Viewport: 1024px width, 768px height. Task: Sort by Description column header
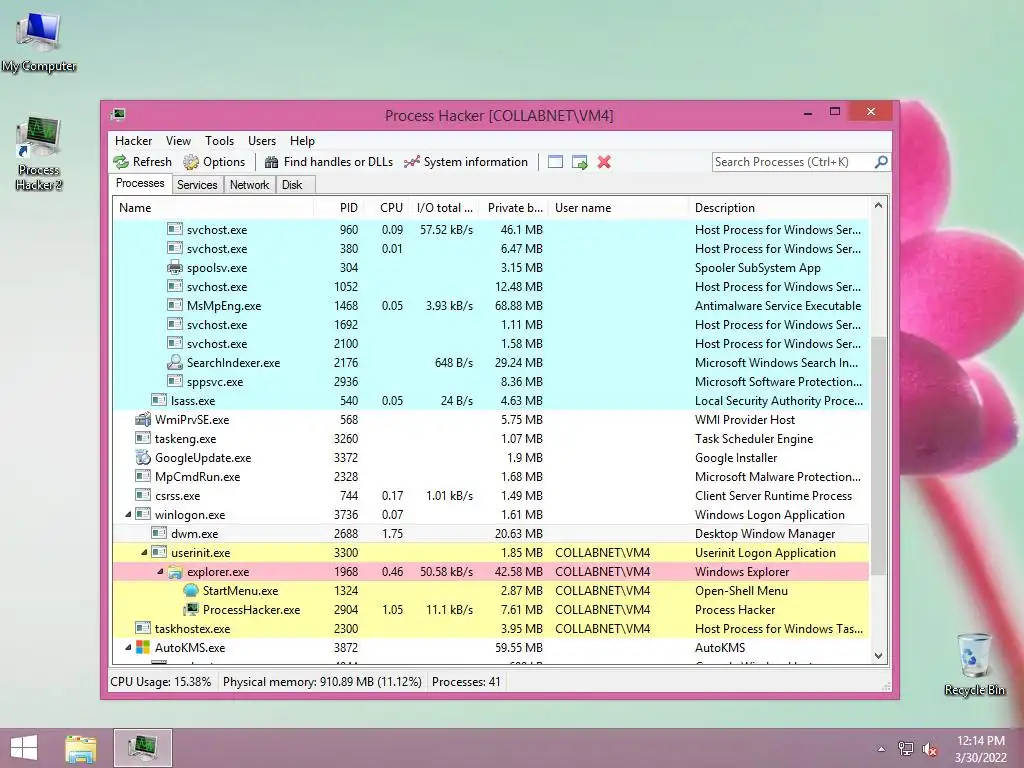coord(779,208)
